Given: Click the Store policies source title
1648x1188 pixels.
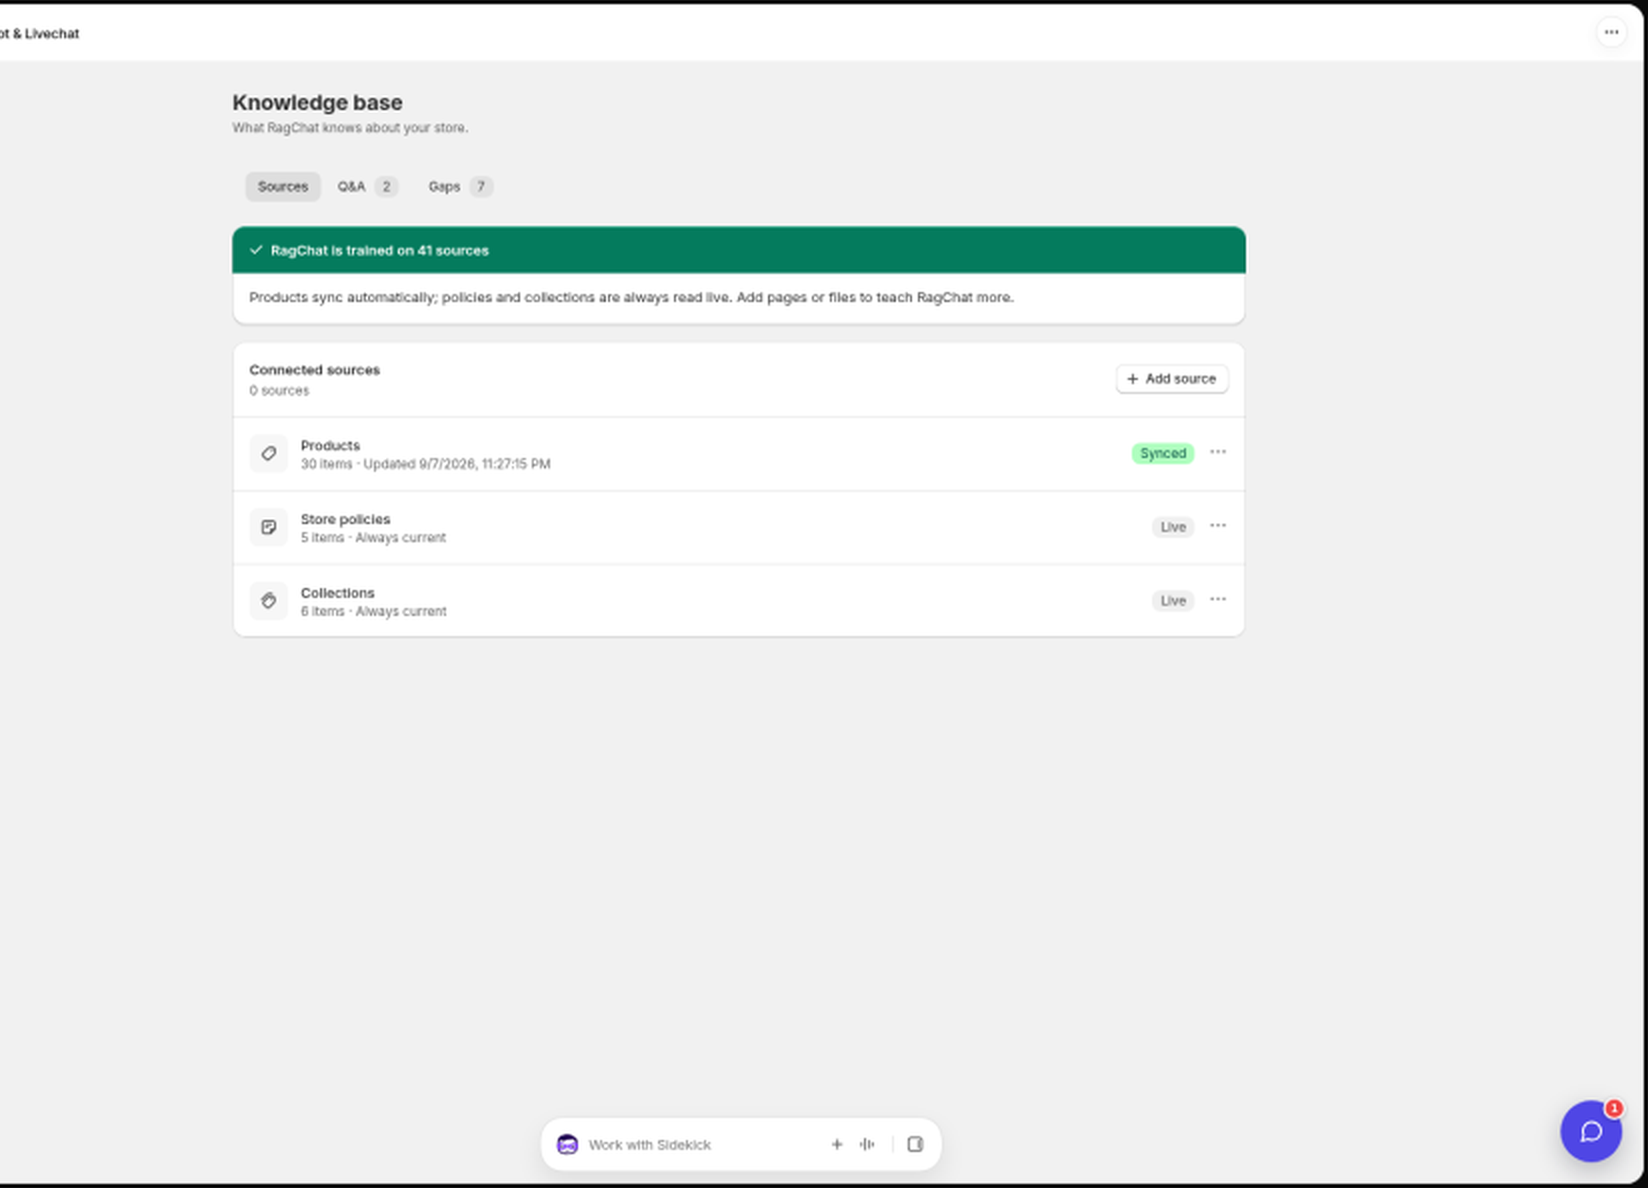Looking at the screenshot, I should point(345,519).
